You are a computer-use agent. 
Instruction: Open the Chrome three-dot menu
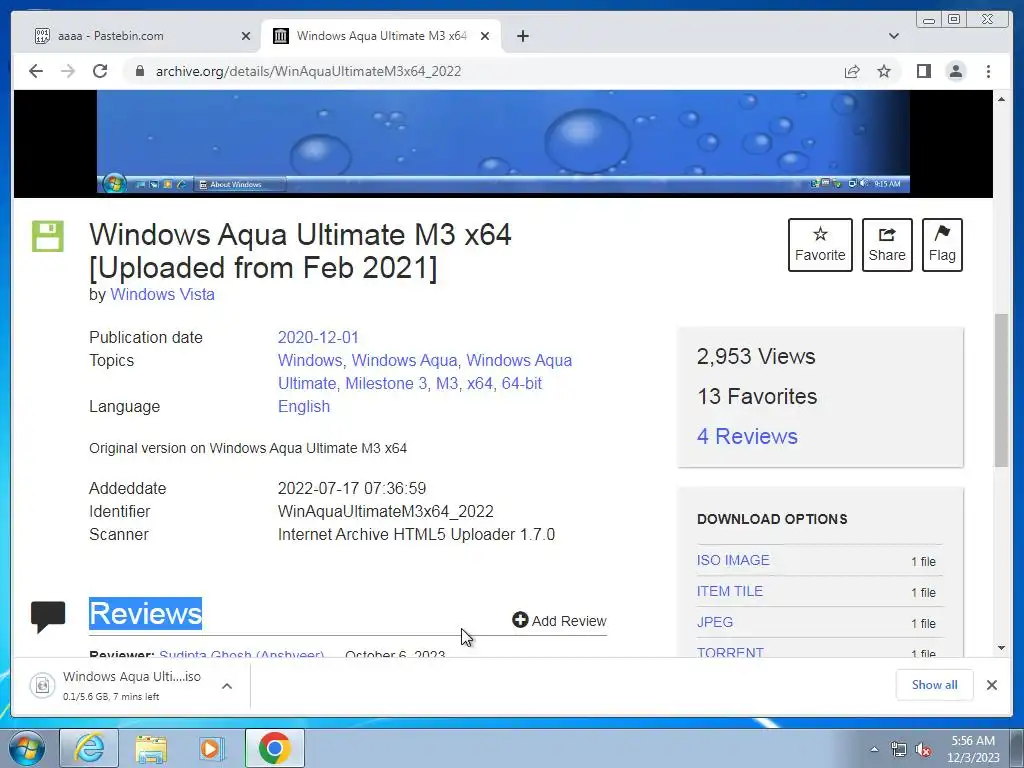coord(988,71)
